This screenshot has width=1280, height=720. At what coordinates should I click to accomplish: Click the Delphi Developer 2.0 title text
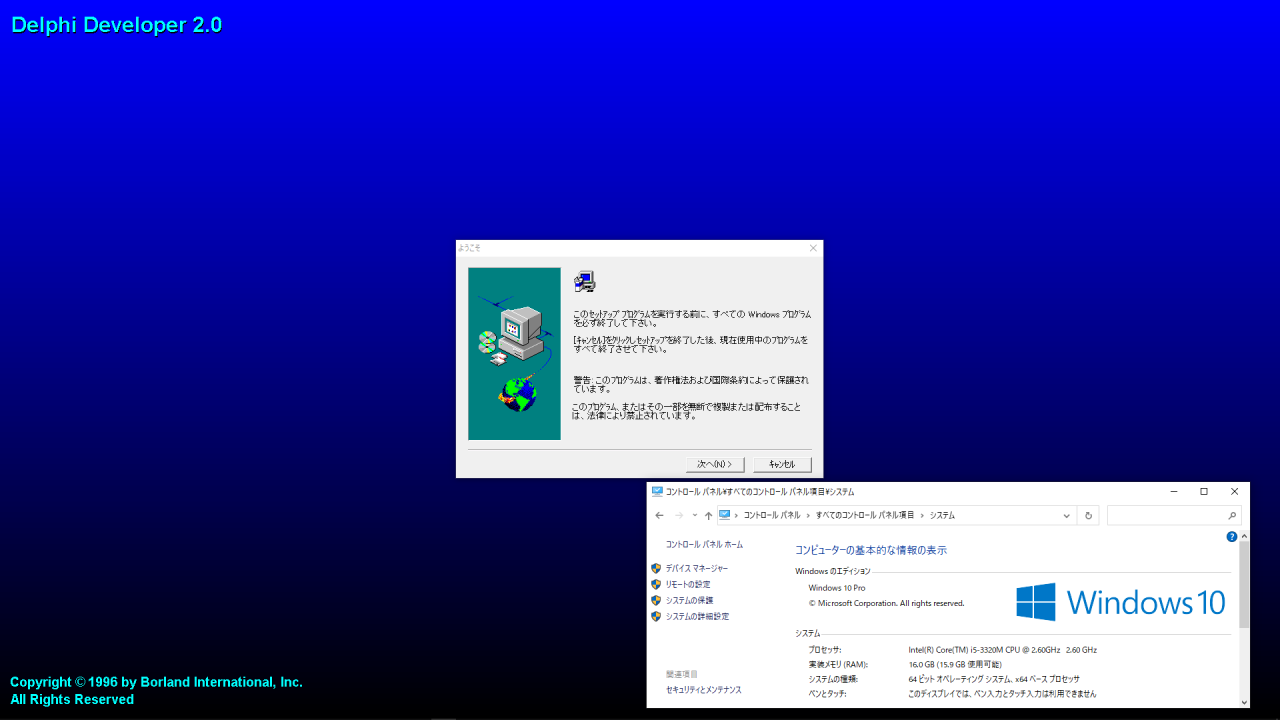116,25
